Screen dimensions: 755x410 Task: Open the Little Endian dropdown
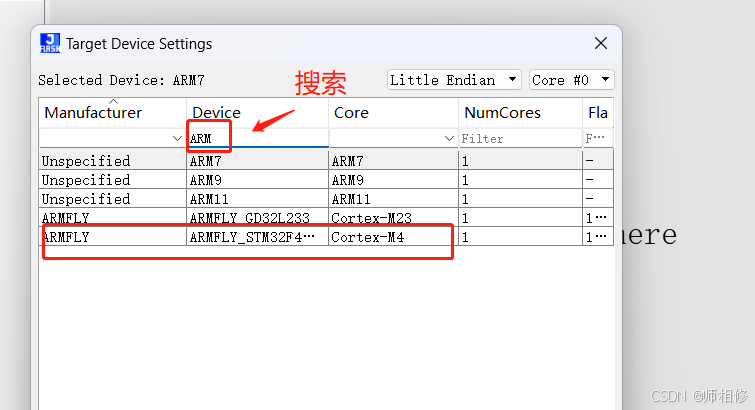454,80
